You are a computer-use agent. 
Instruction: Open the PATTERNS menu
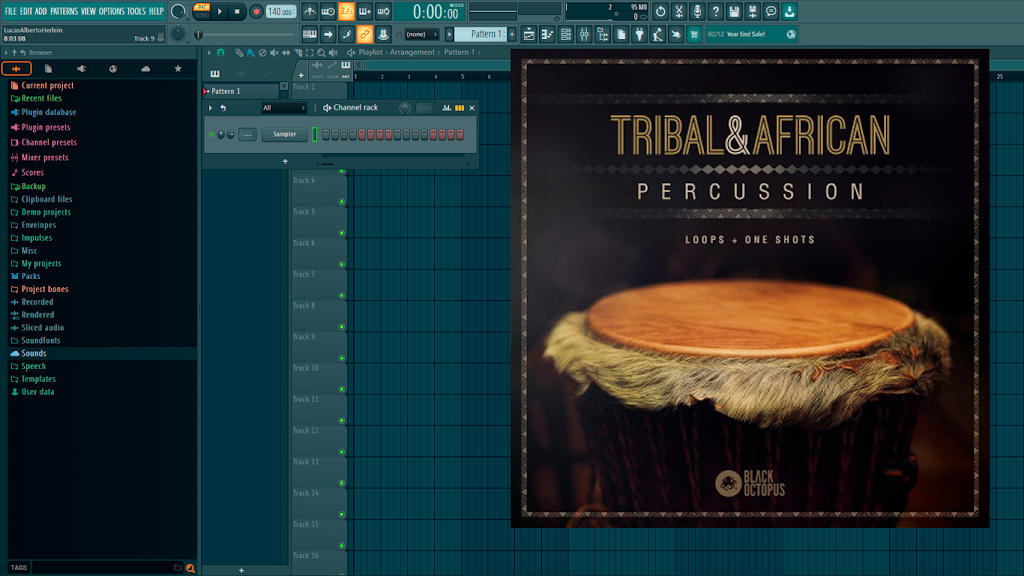[x=64, y=11]
